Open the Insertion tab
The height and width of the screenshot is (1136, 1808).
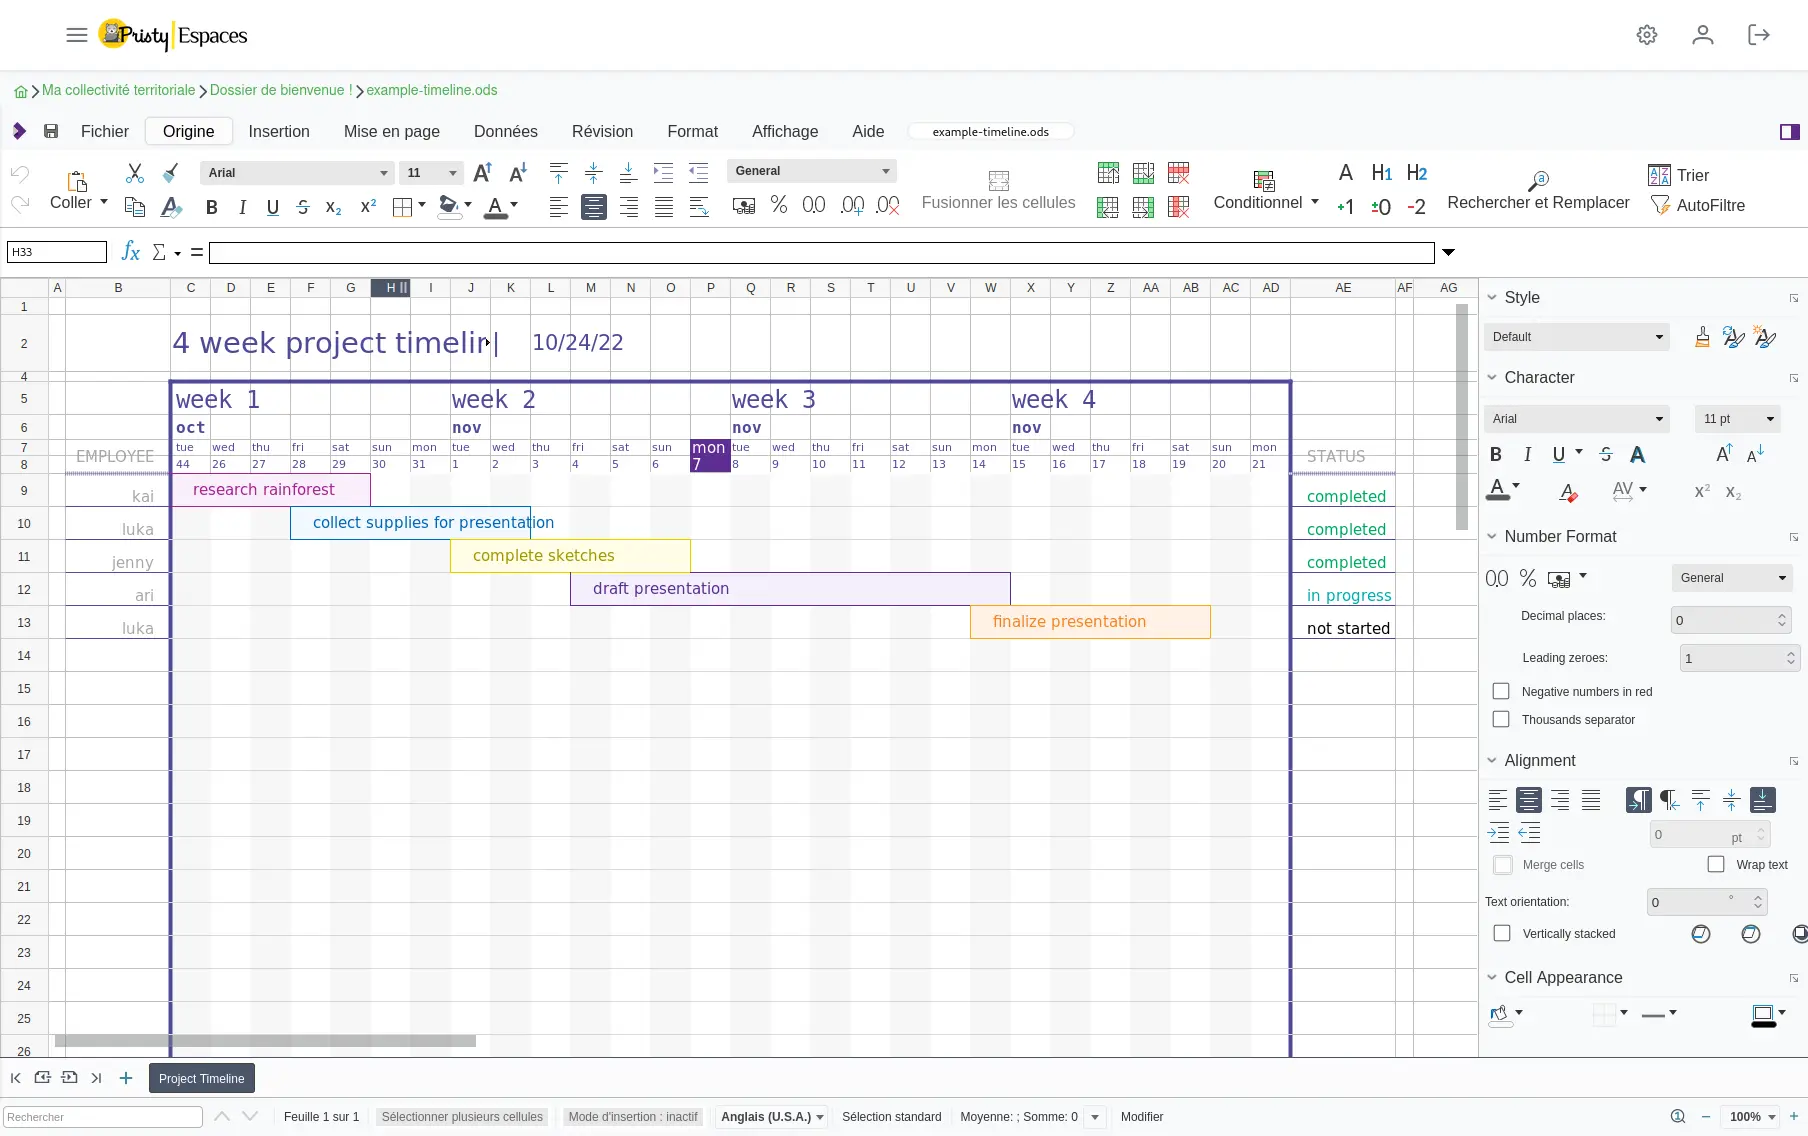tap(279, 132)
